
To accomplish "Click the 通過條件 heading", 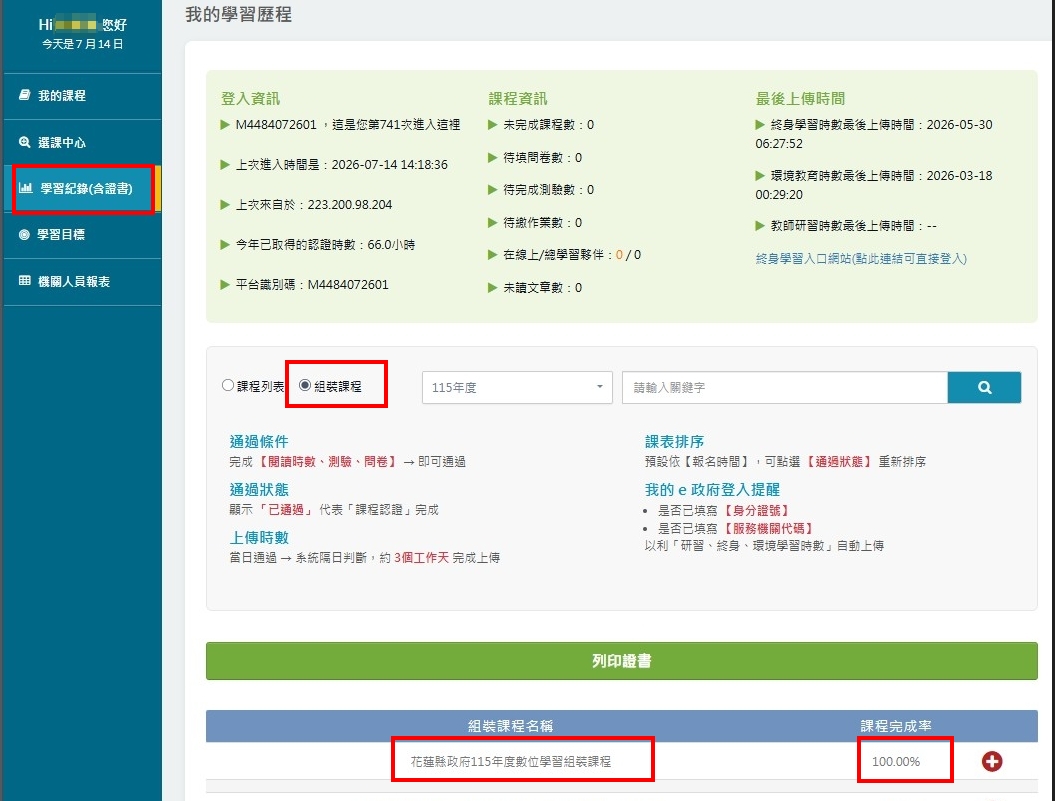I will [x=259, y=442].
